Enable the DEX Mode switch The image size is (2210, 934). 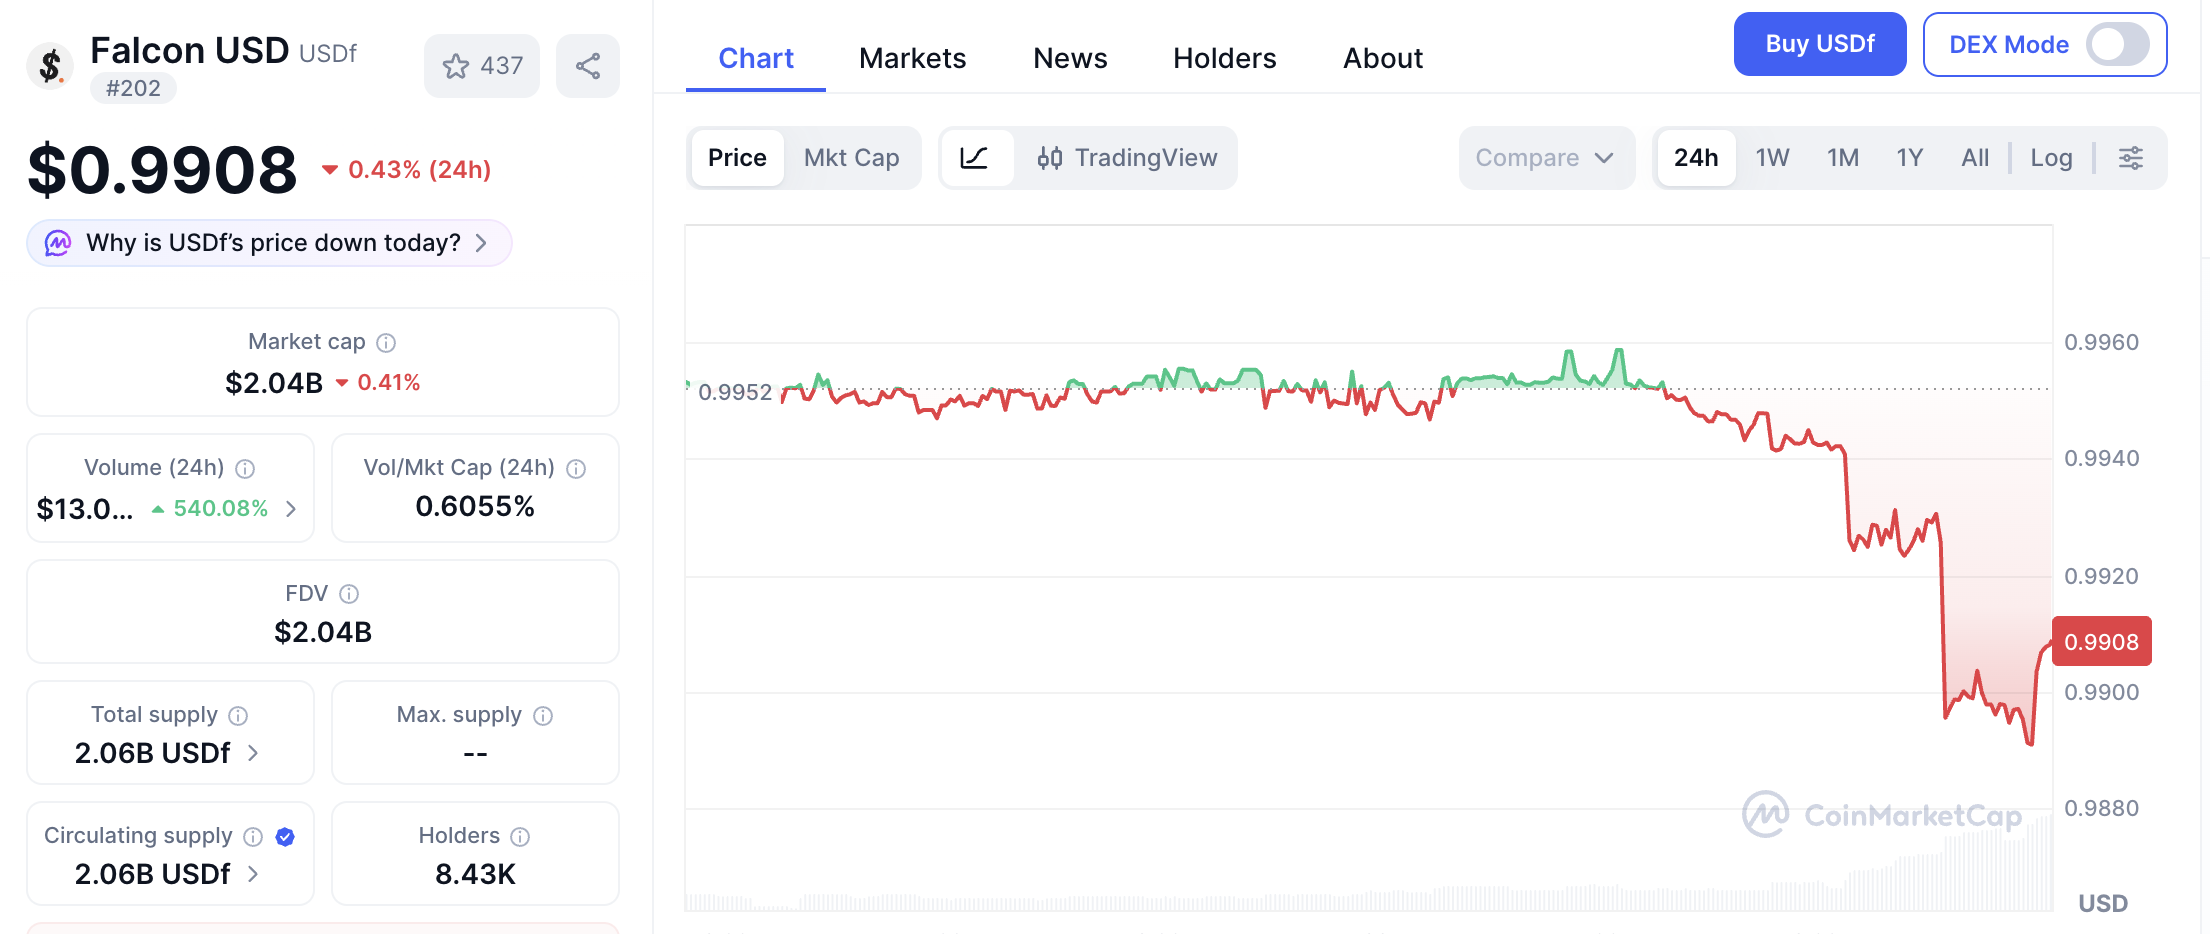click(x=2117, y=45)
